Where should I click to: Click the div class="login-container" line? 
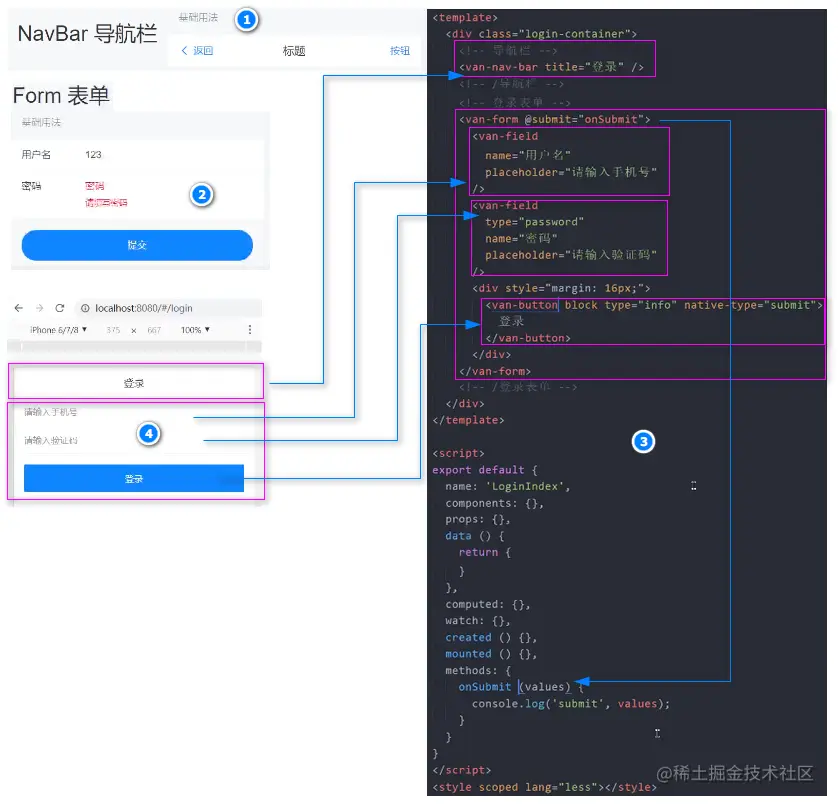pos(541,34)
